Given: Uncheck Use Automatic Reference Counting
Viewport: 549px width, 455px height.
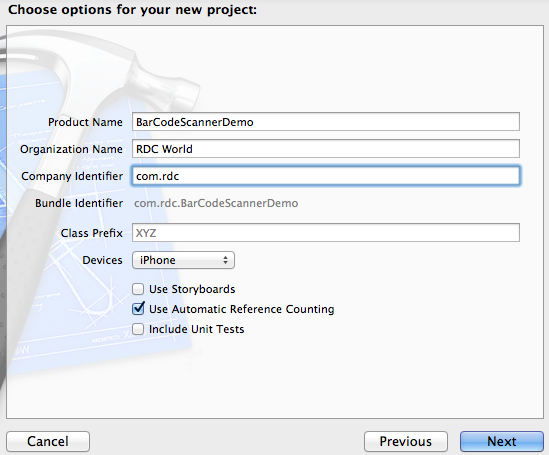Looking at the screenshot, I should [138, 309].
